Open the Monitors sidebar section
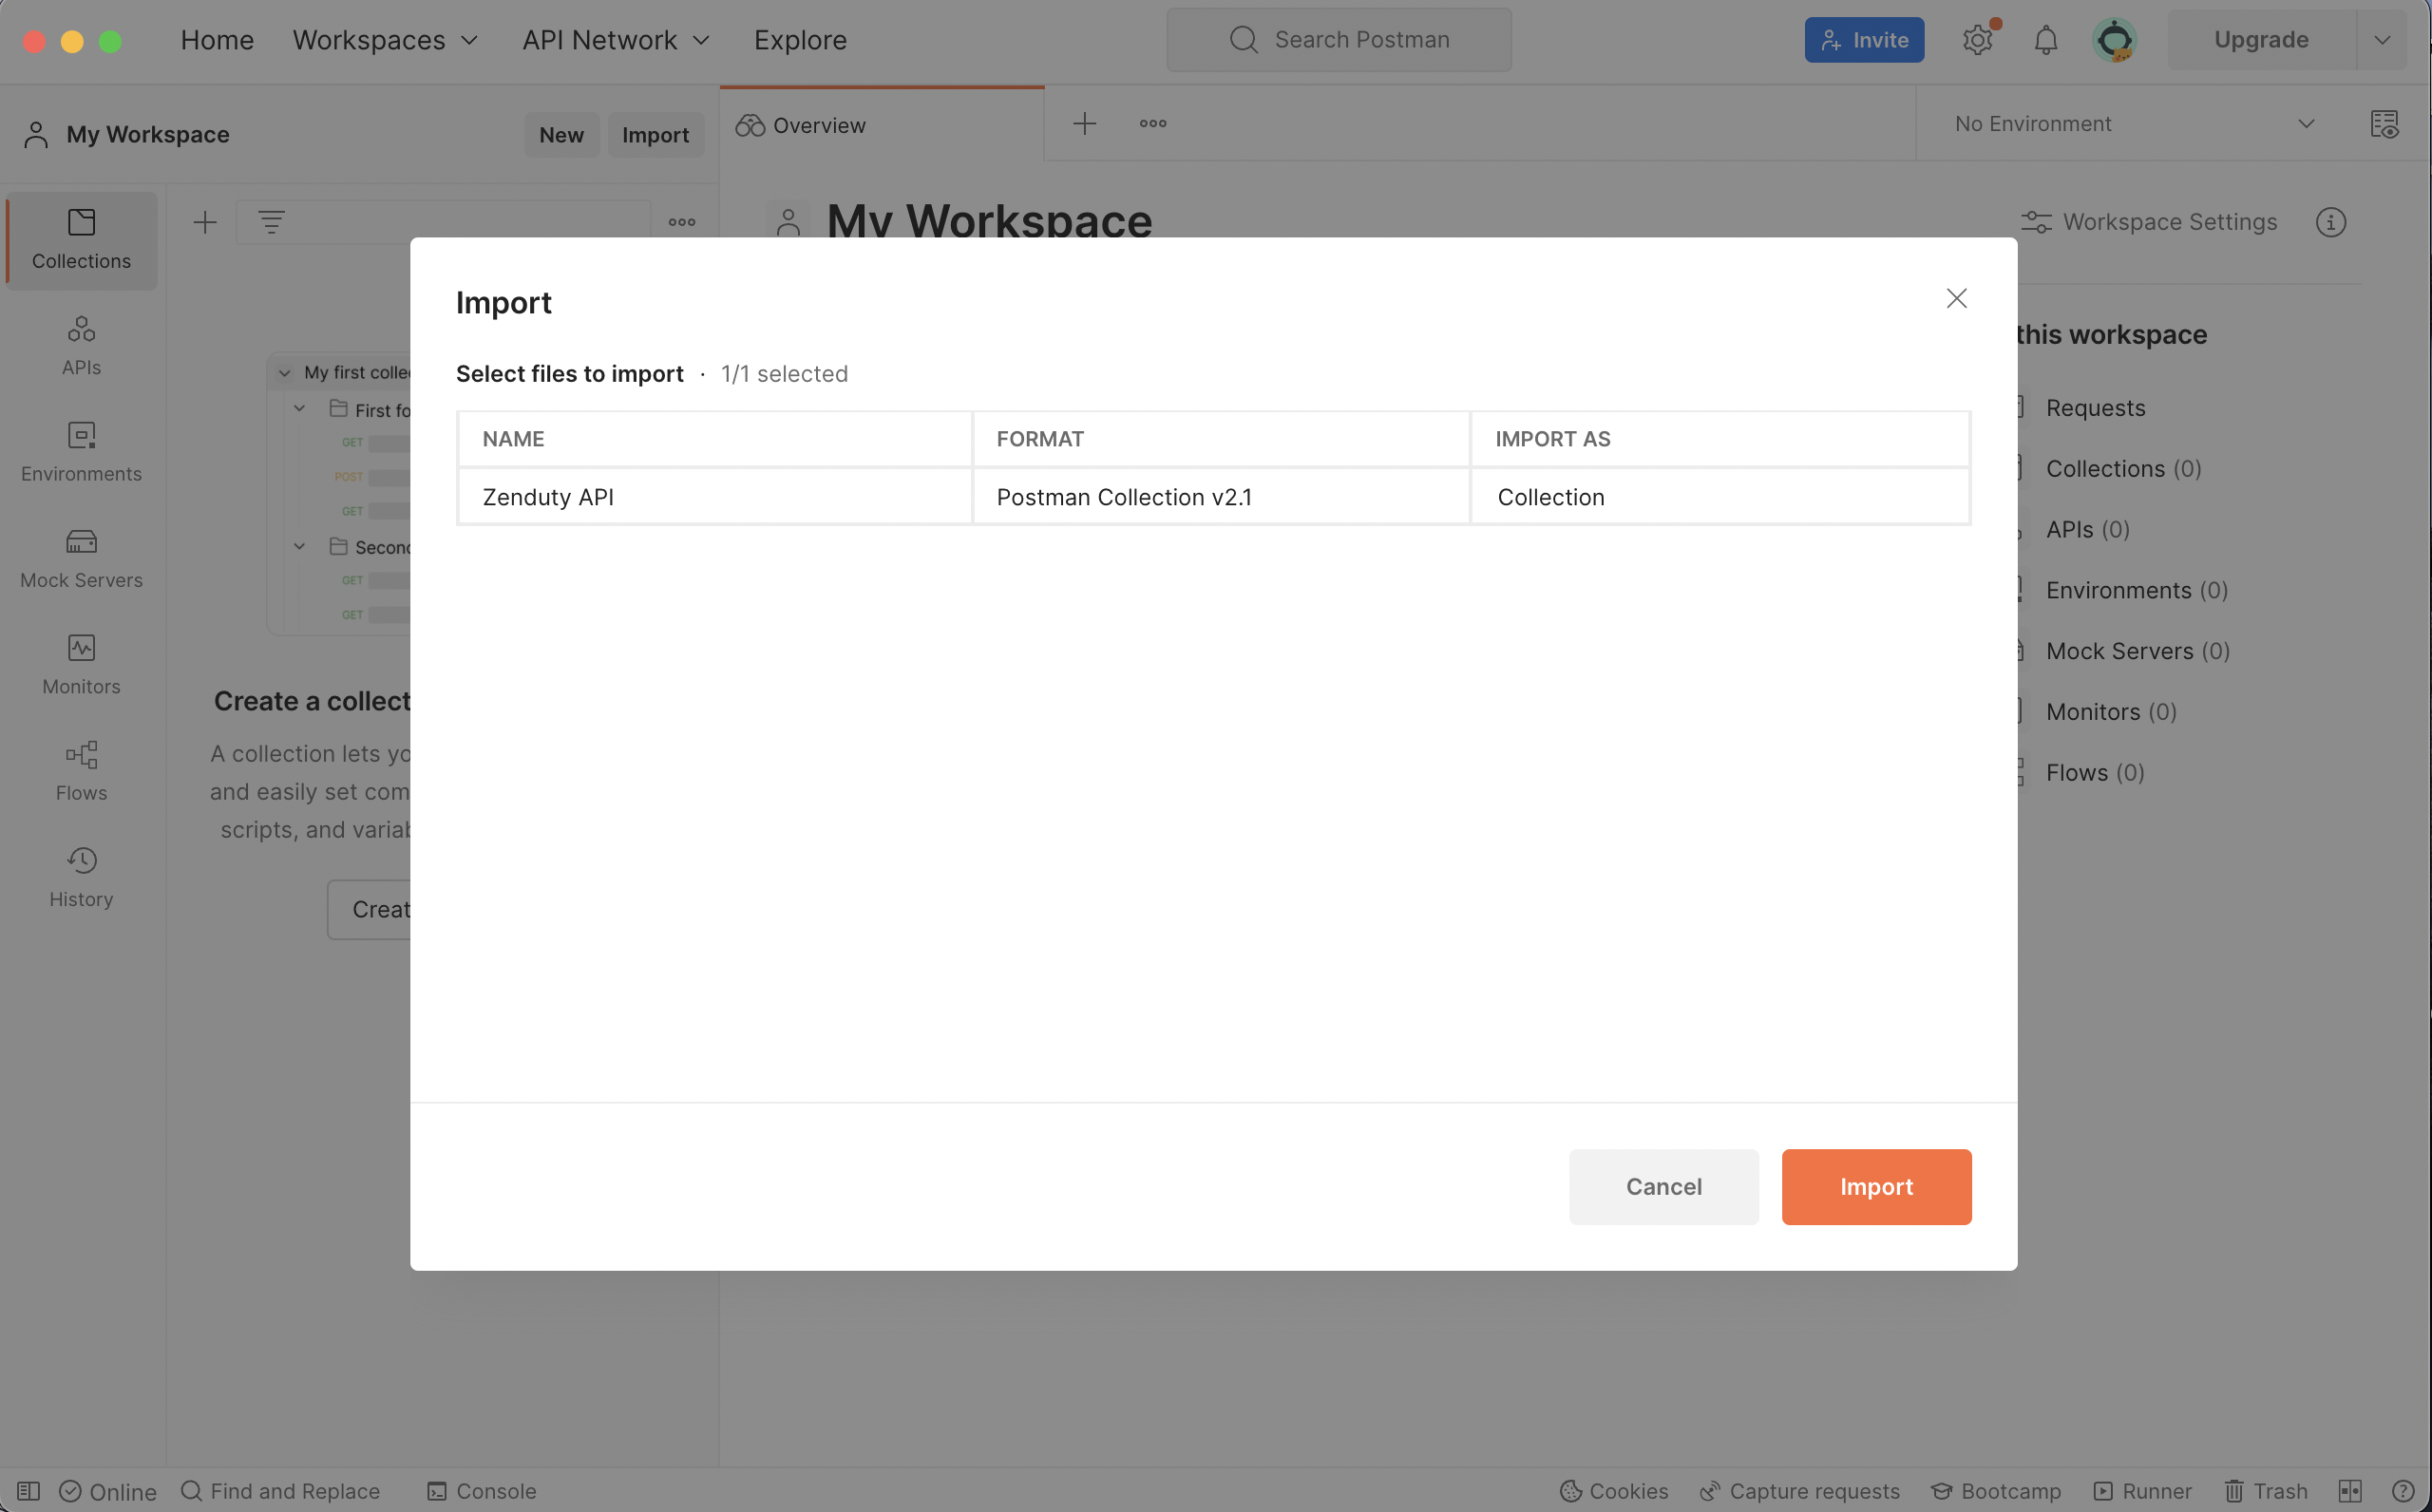The height and width of the screenshot is (1512, 2432). pos(81,664)
